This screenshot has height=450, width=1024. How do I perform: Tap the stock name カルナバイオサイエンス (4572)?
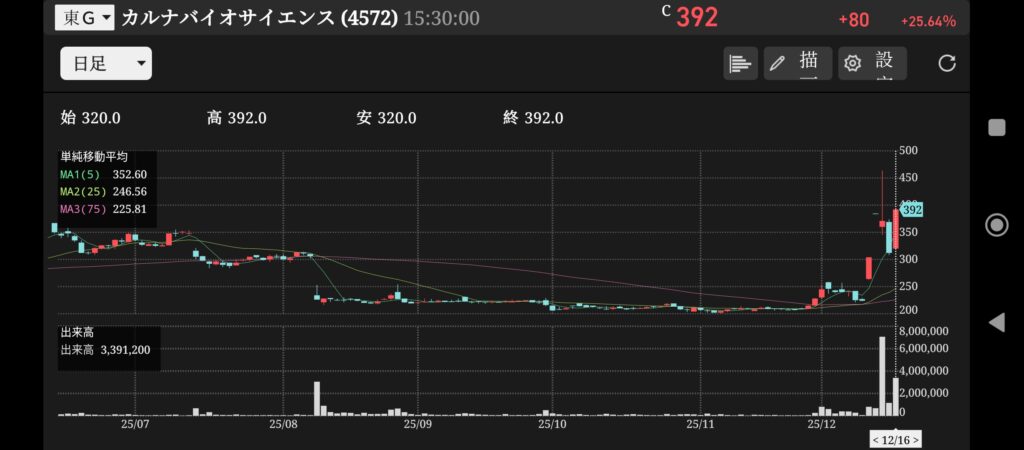pos(259,18)
